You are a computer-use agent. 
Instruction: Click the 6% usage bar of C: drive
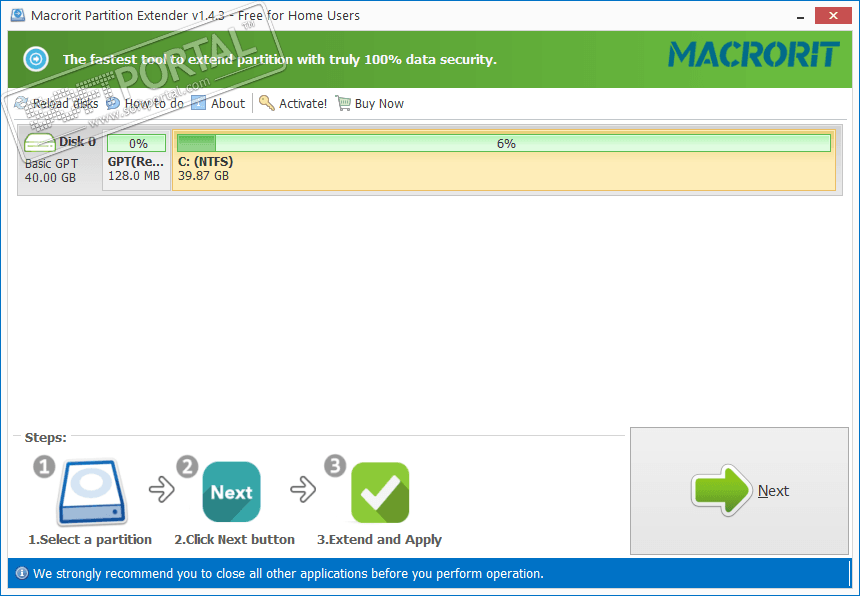(504, 143)
